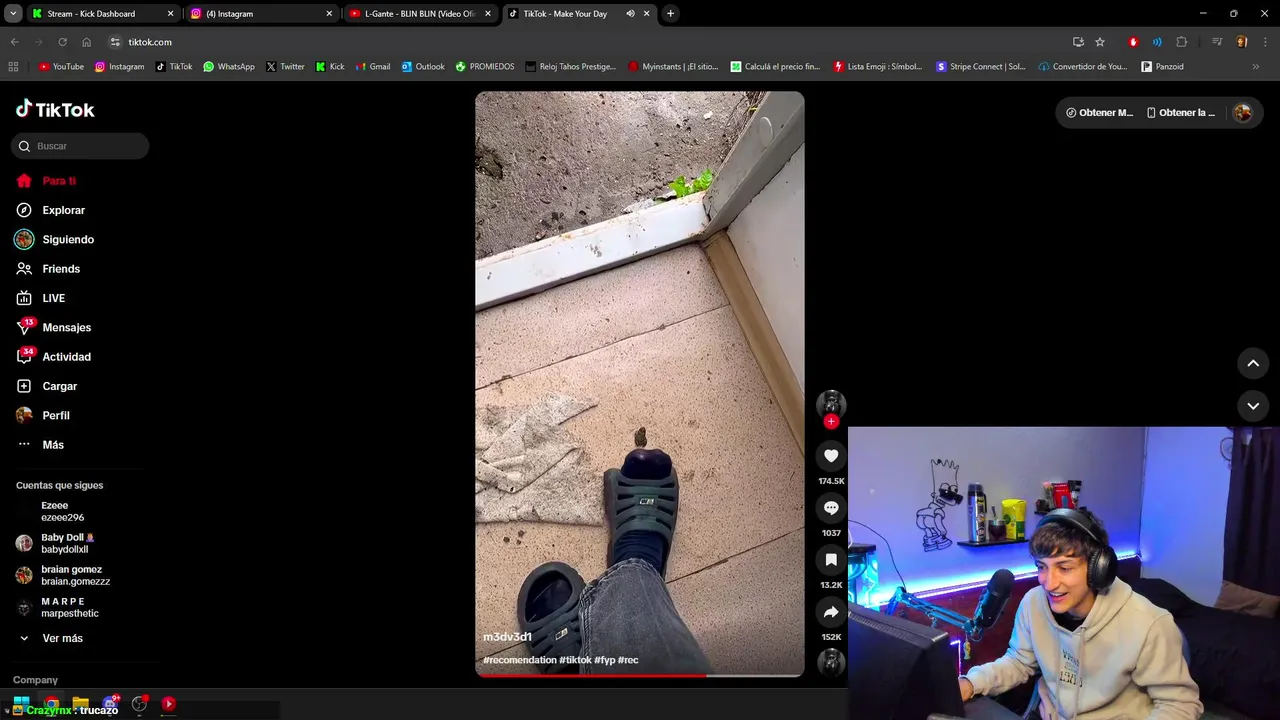Screen dimensions: 1280x720
Task: Switch to the L-Gante BLIN BLIN YouTube tab
Action: 421,14
